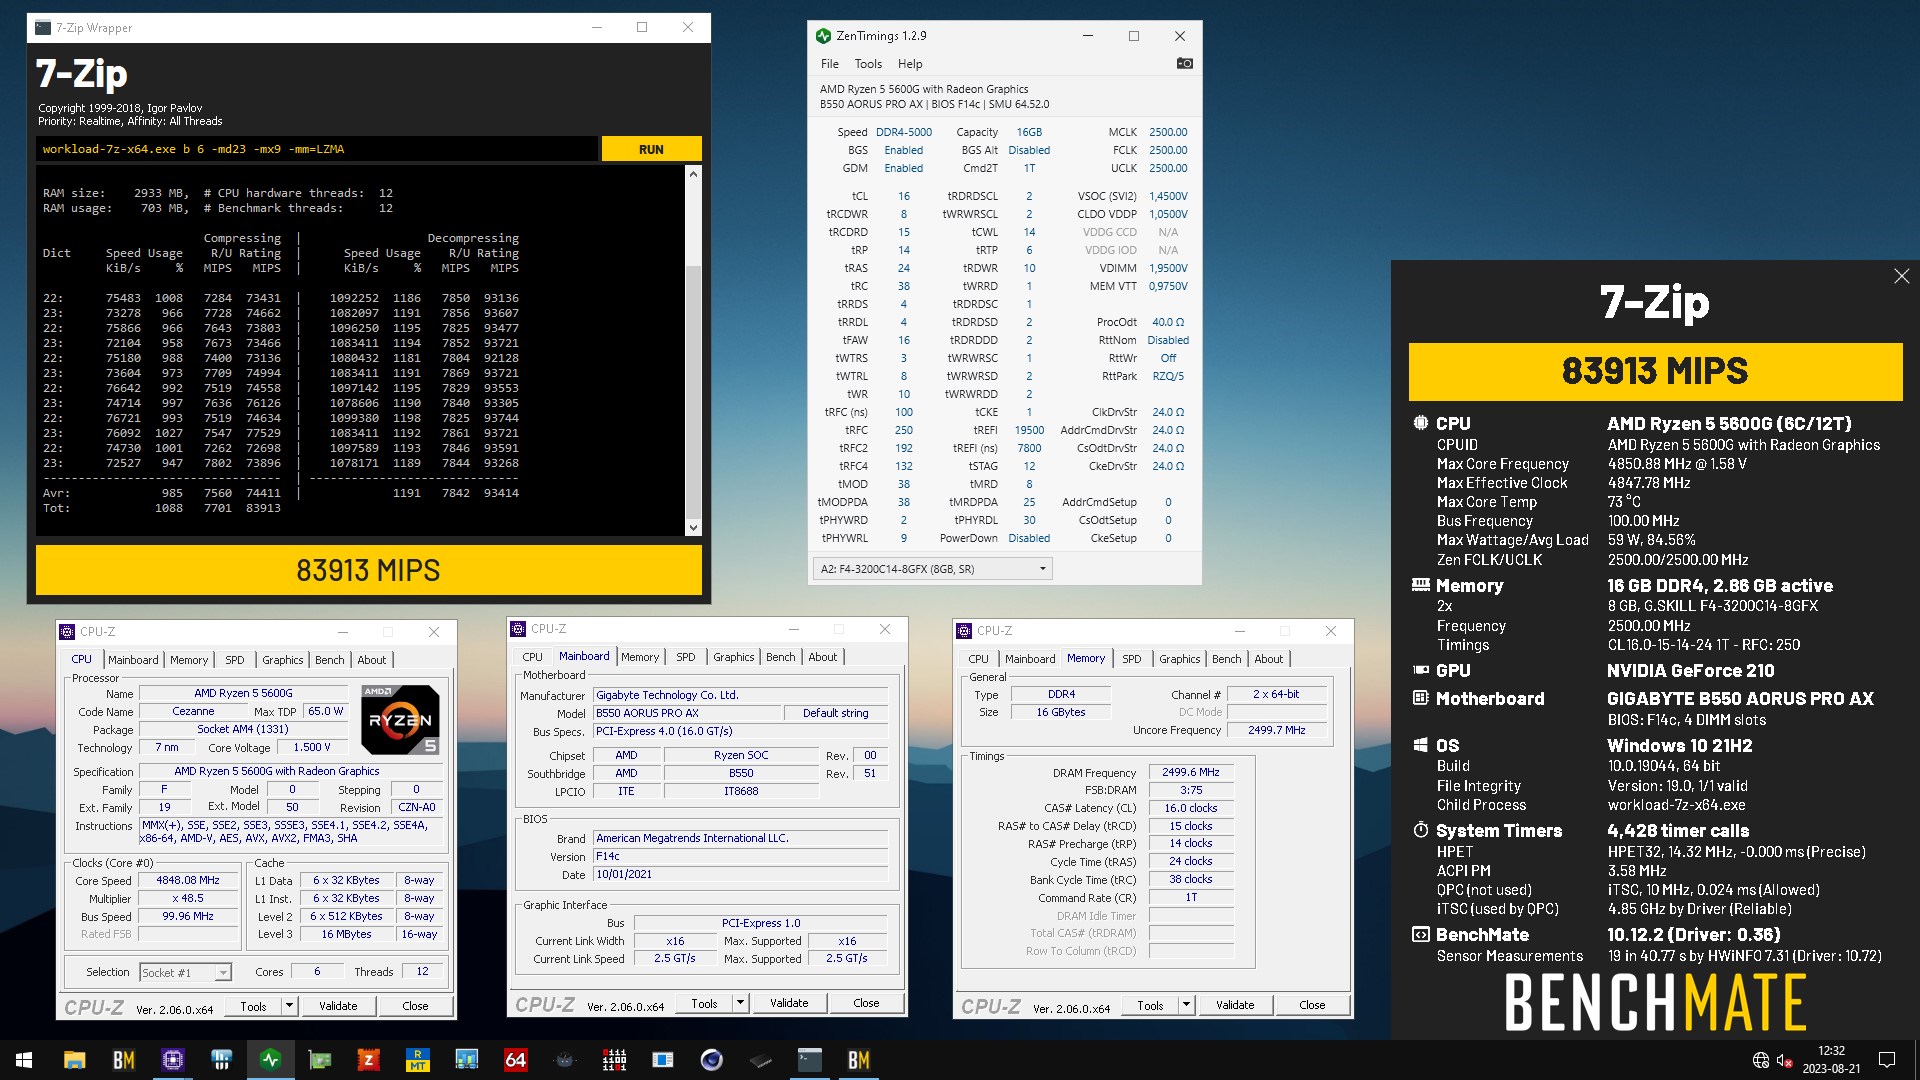Open the ZenTimings Tools menu
The width and height of the screenshot is (1920, 1080).
click(868, 64)
